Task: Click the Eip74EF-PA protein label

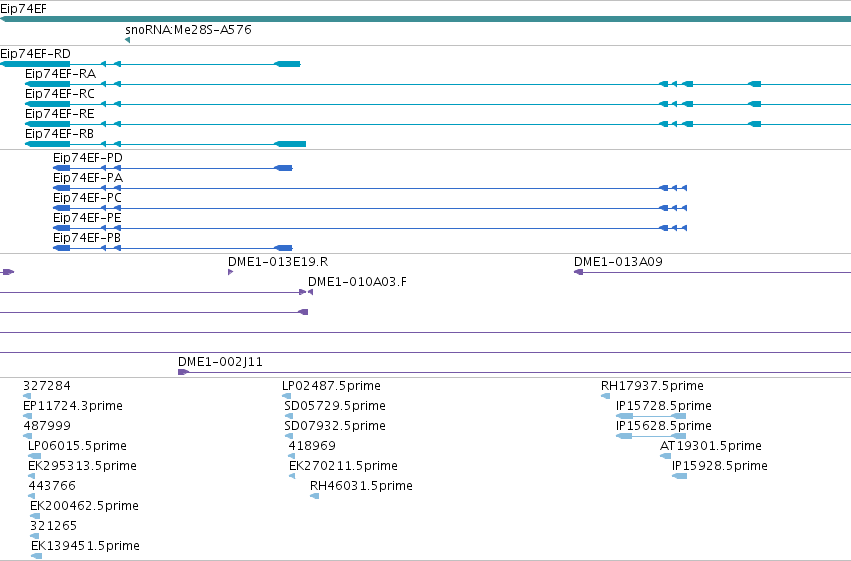Action: pyautogui.click(x=88, y=178)
